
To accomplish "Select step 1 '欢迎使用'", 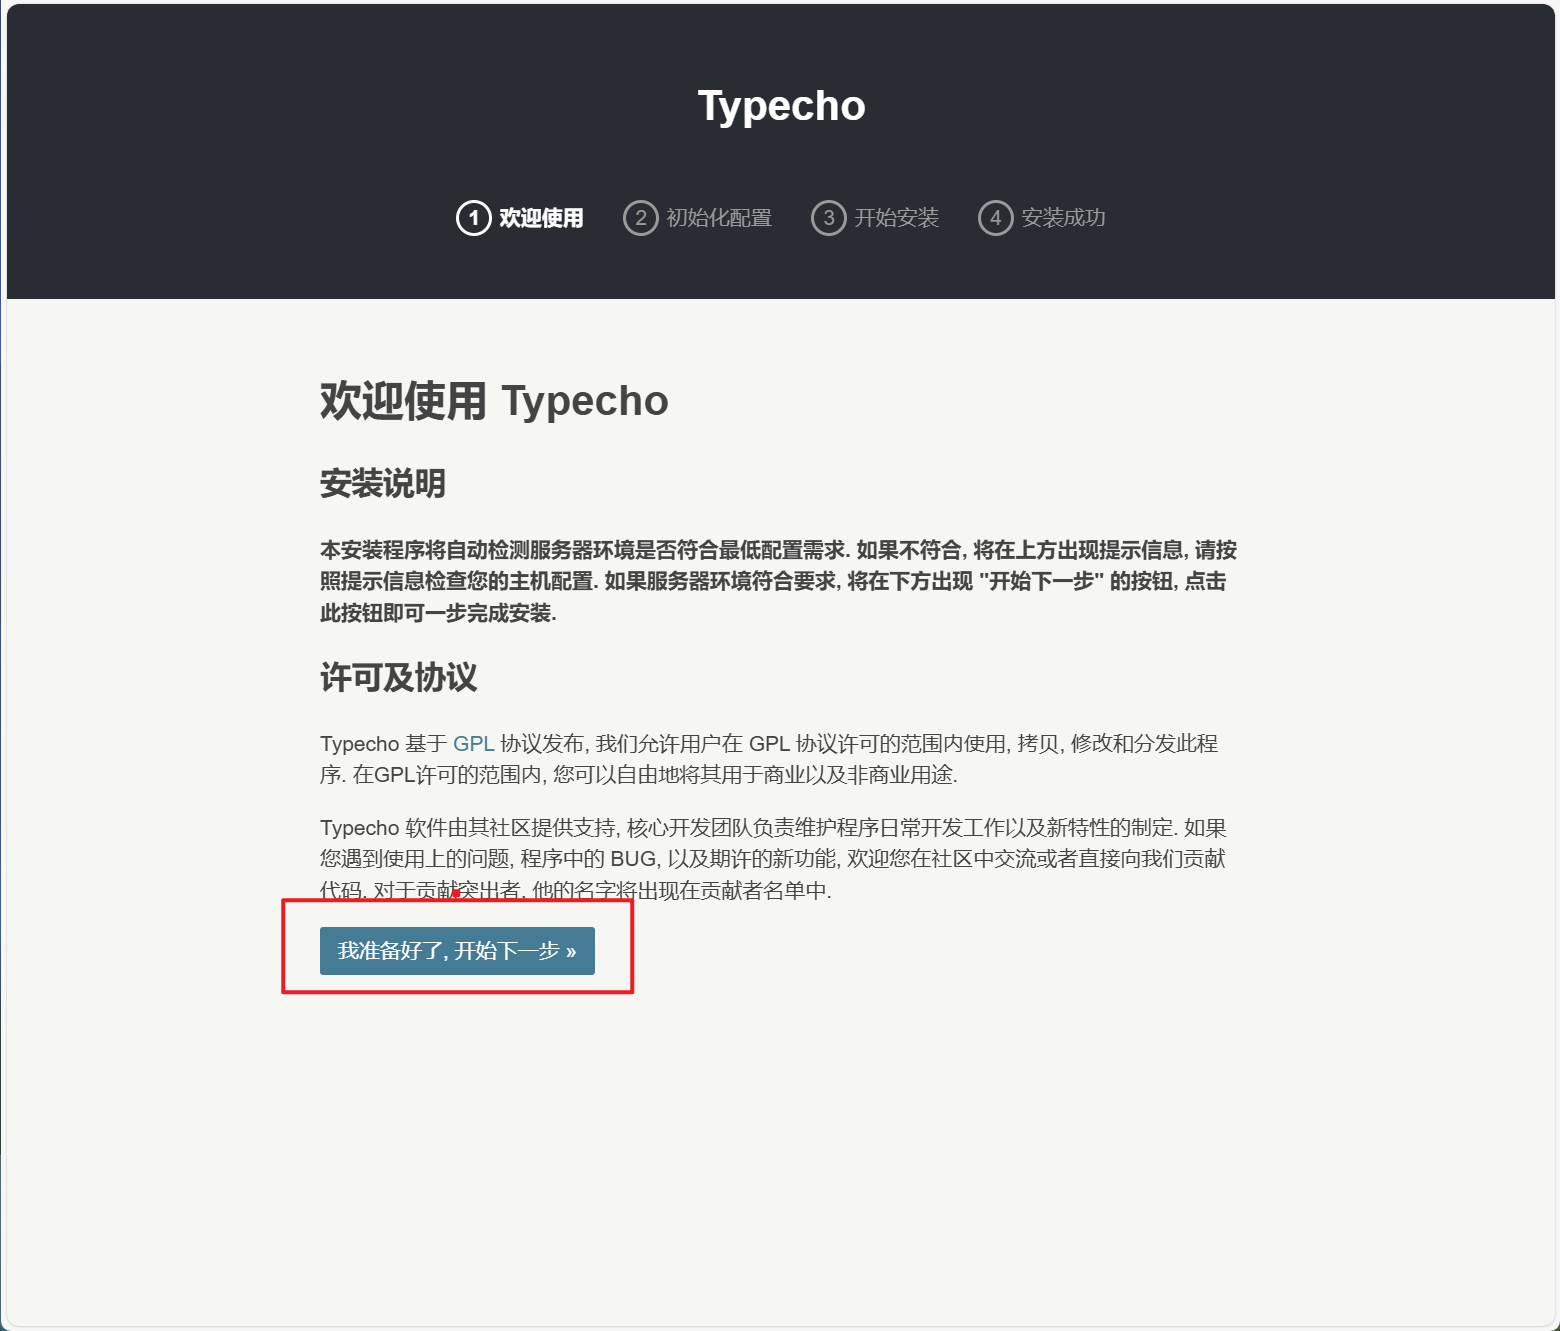I will point(520,218).
